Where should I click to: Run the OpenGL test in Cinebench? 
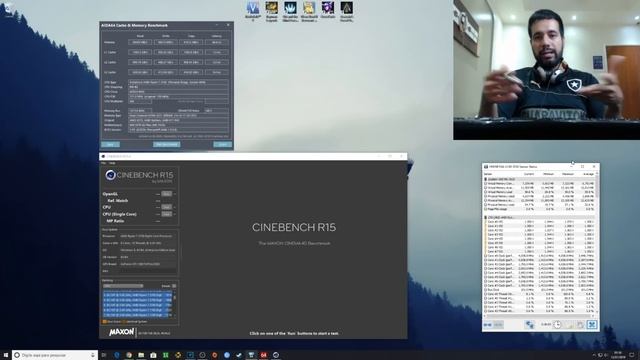167,194
